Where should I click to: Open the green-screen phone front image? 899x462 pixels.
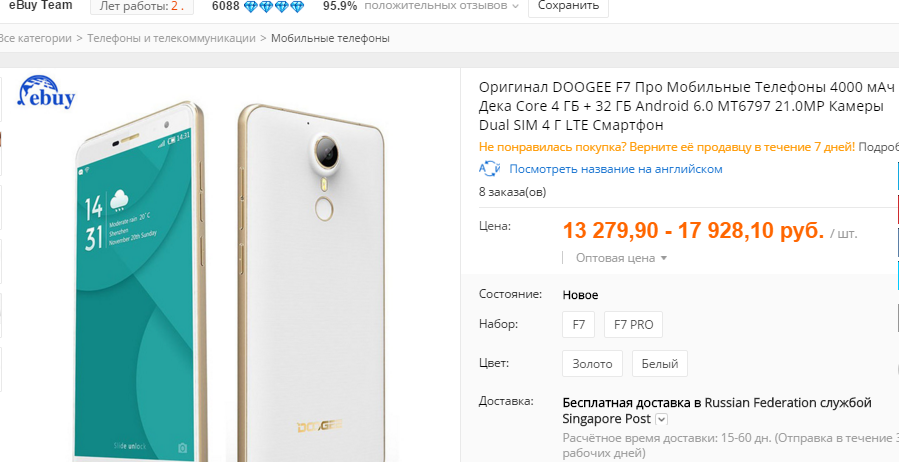pyautogui.click(x=140, y=282)
